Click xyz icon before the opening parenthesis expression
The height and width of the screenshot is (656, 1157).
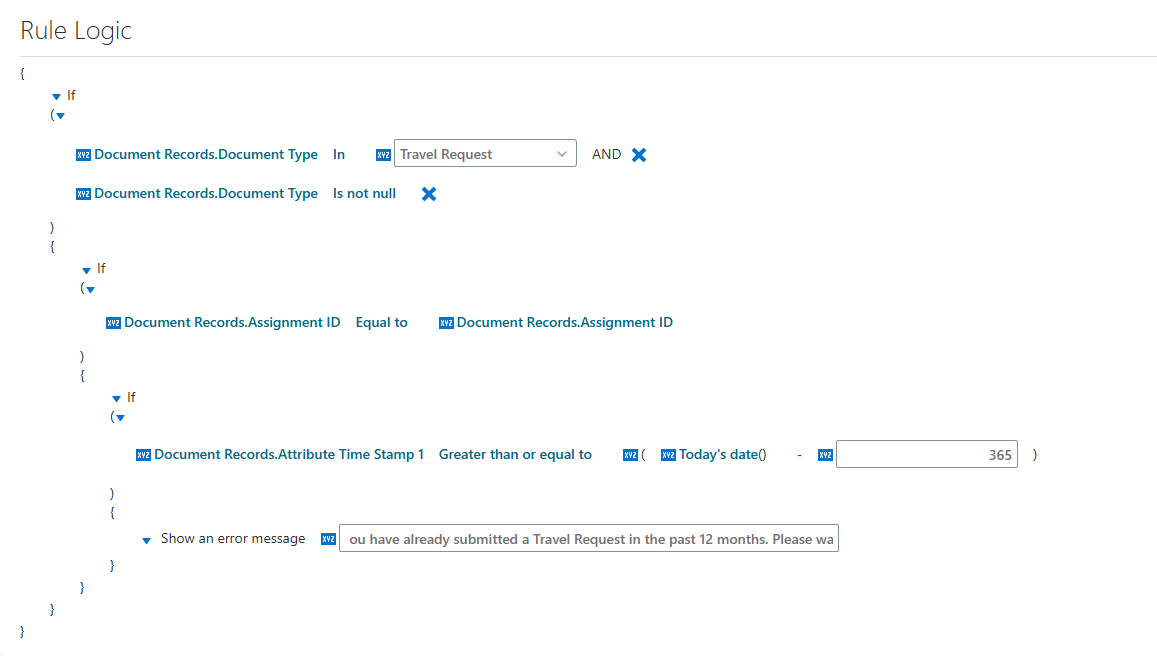pyautogui.click(x=630, y=455)
